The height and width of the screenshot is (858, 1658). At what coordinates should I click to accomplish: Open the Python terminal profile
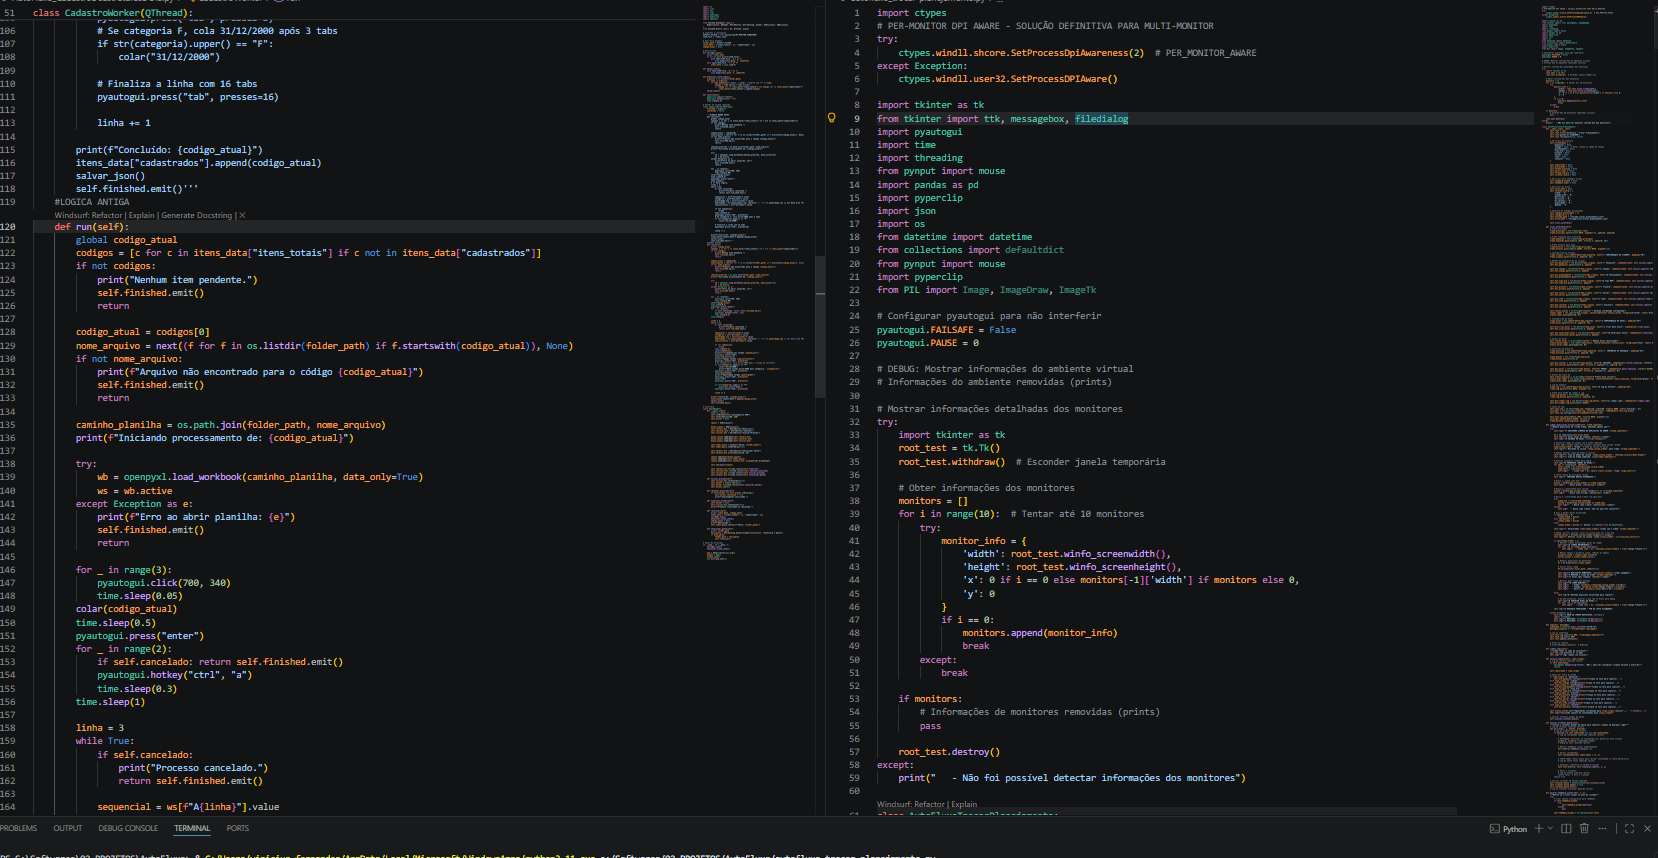click(x=1509, y=829)
